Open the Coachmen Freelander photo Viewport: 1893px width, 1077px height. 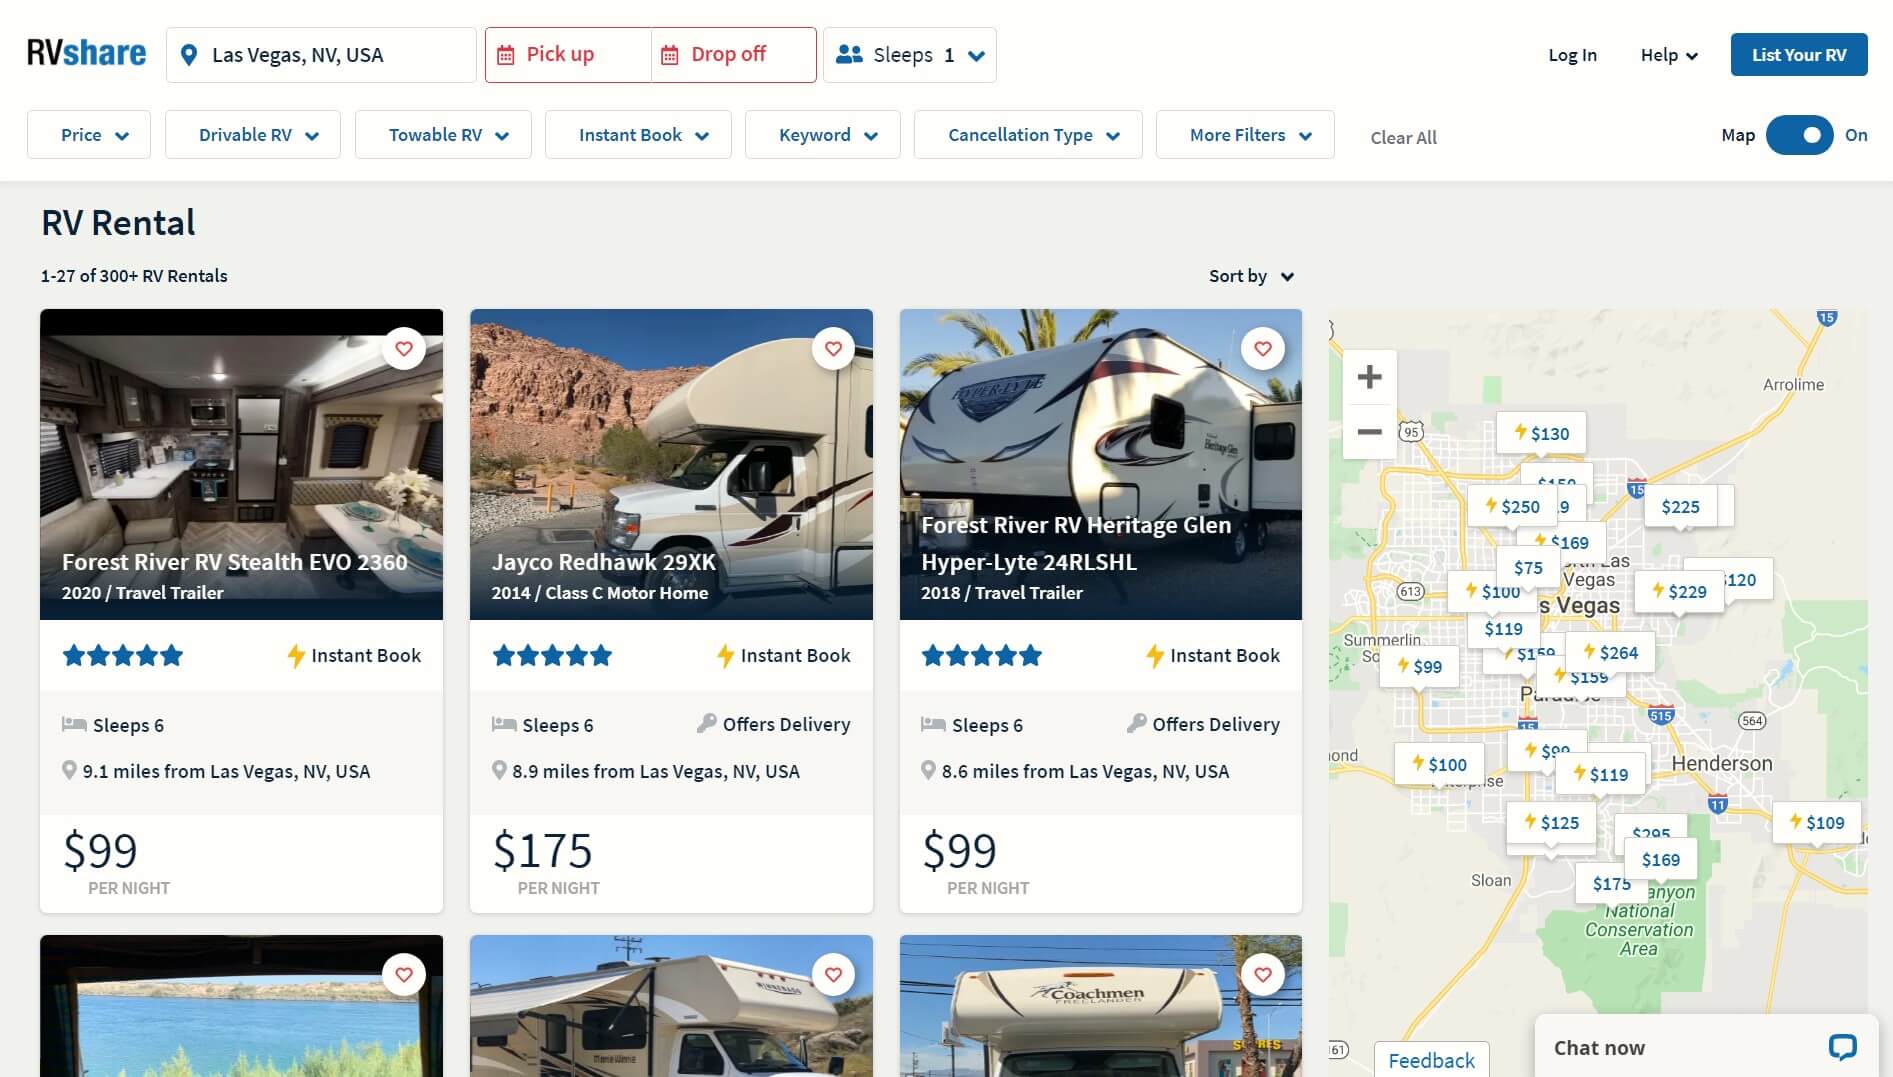(x=1101, y=1006)
